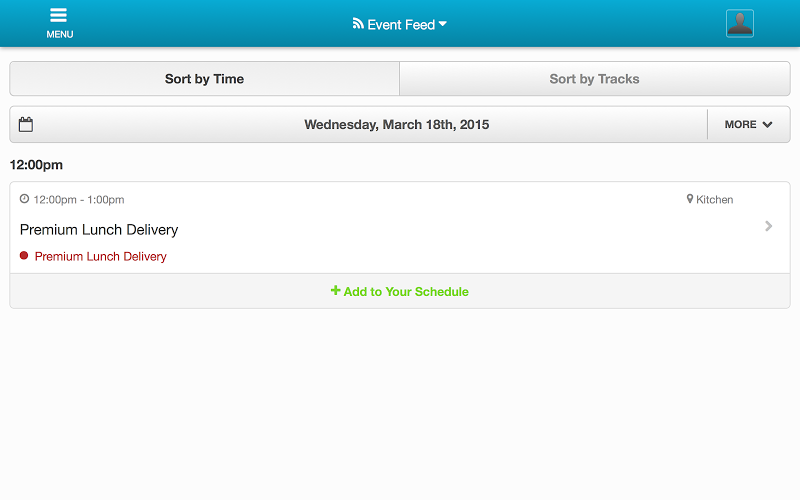This screenshot has width=800, height=500.
Task: Click the red track dot indicator
Action: pos(24,256)
